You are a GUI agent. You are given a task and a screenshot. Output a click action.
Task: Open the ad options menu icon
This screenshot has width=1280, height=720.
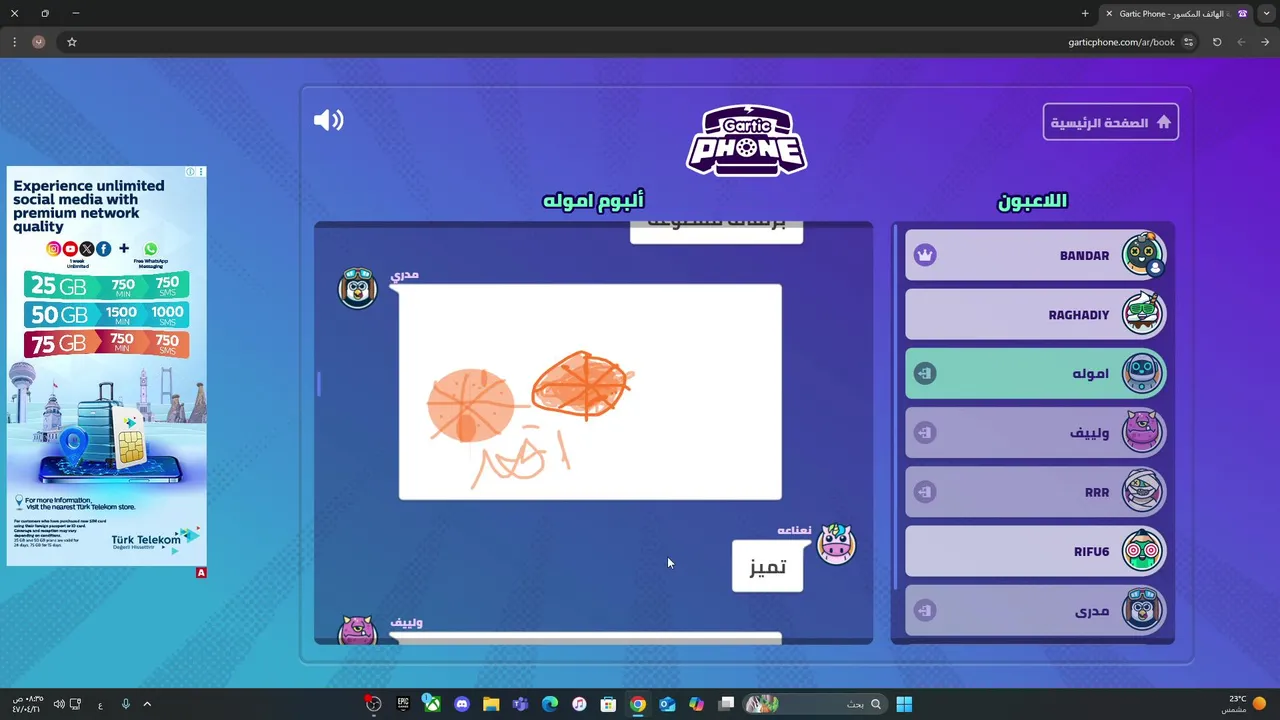(201, 172)
